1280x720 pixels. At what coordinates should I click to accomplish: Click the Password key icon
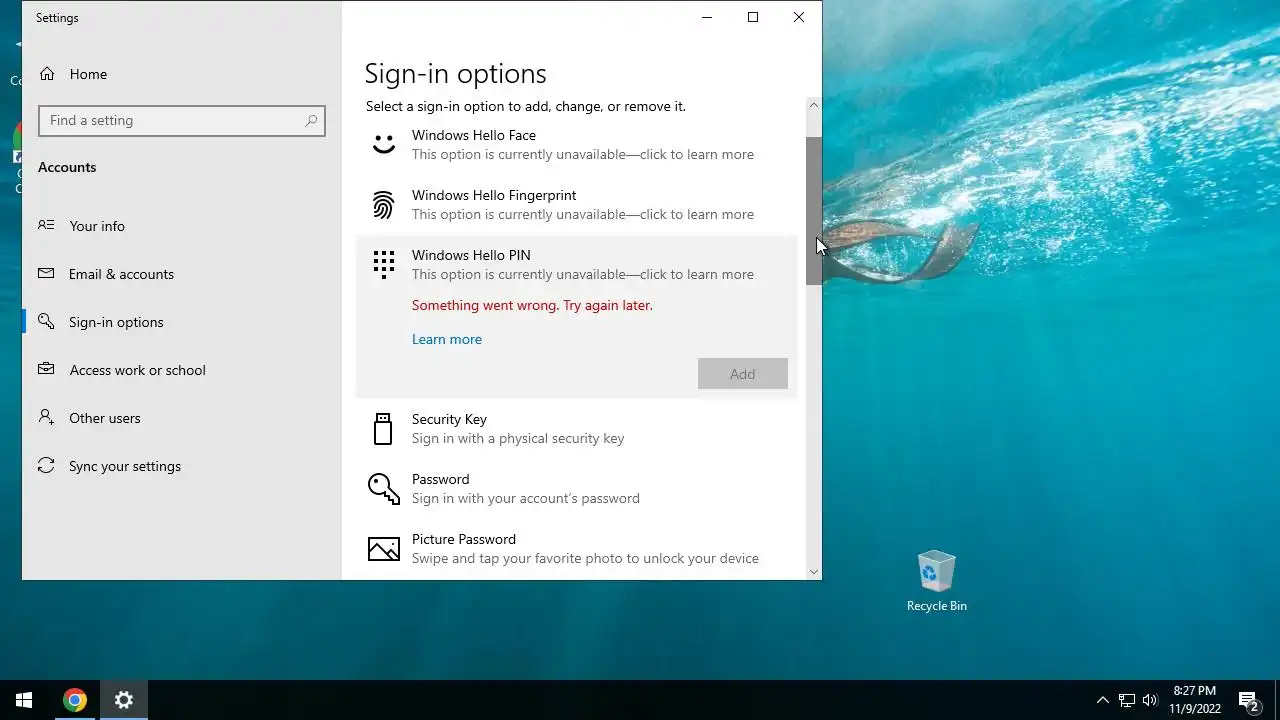(384, 488)
